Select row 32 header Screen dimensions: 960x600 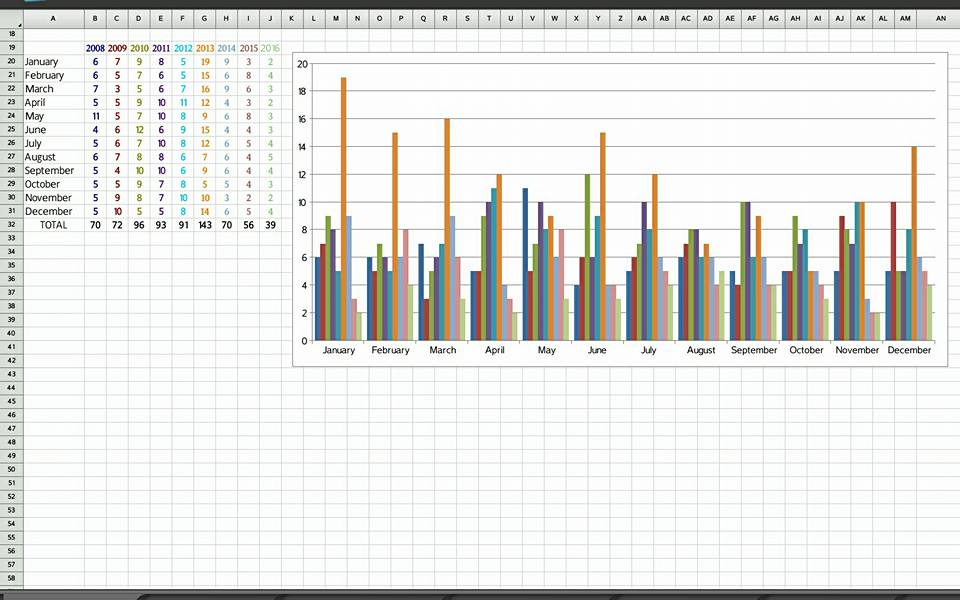[11, 225]
